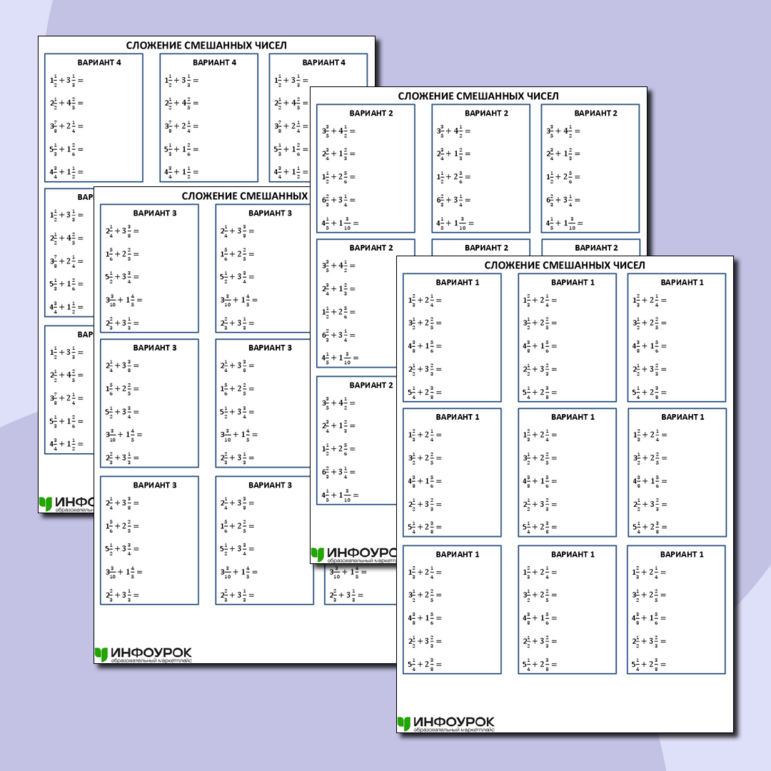Open the top-right Вариант 2 card
The width and height of the screenshot is (771, 771).
pos(590,168)
